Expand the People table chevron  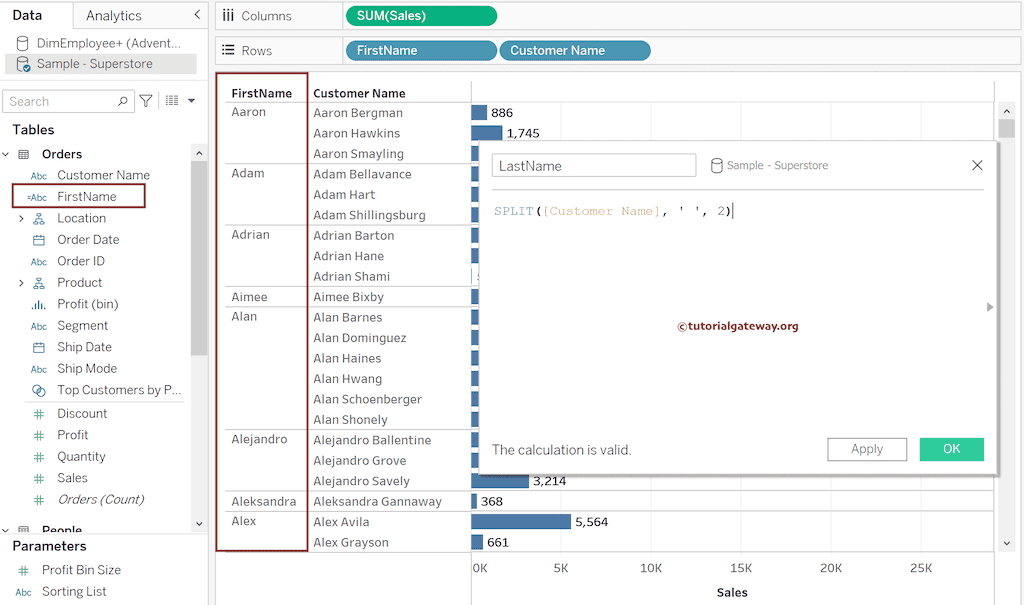tap(6, 530)
